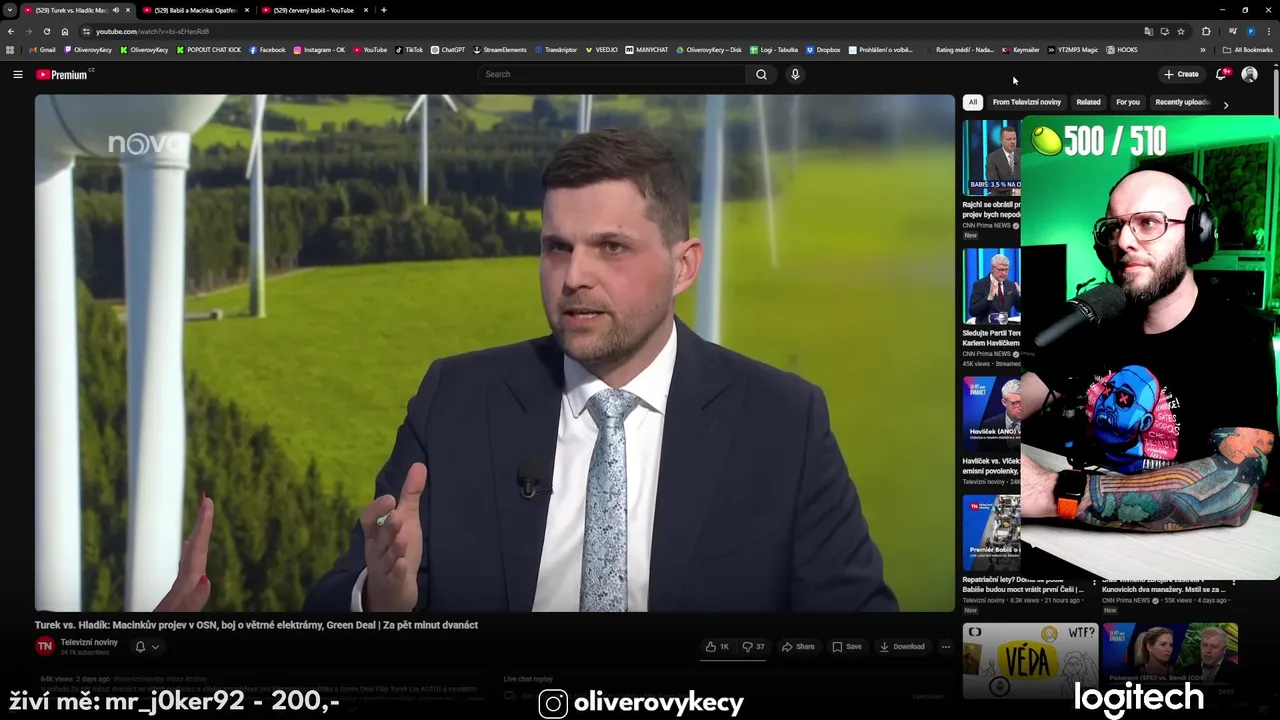The height and width of the screenshot is (720, 1280).
Task: Open the Instagram - OK bookmark
Action: [319, 50]
